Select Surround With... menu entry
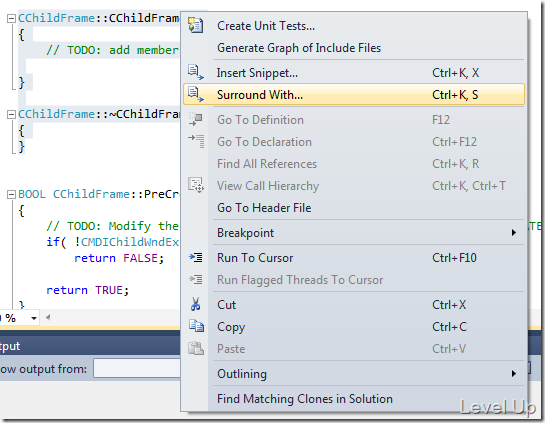This screenshot has width=545, height=423. pyautogui.click(x=354, y=95)
